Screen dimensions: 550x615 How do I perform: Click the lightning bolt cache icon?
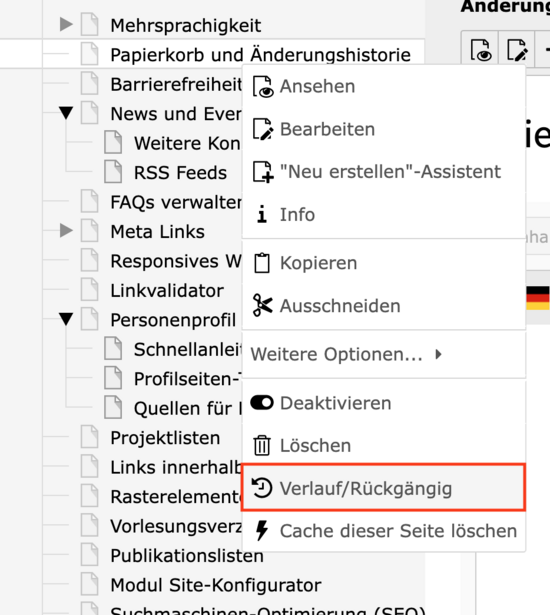pos(262,531)
